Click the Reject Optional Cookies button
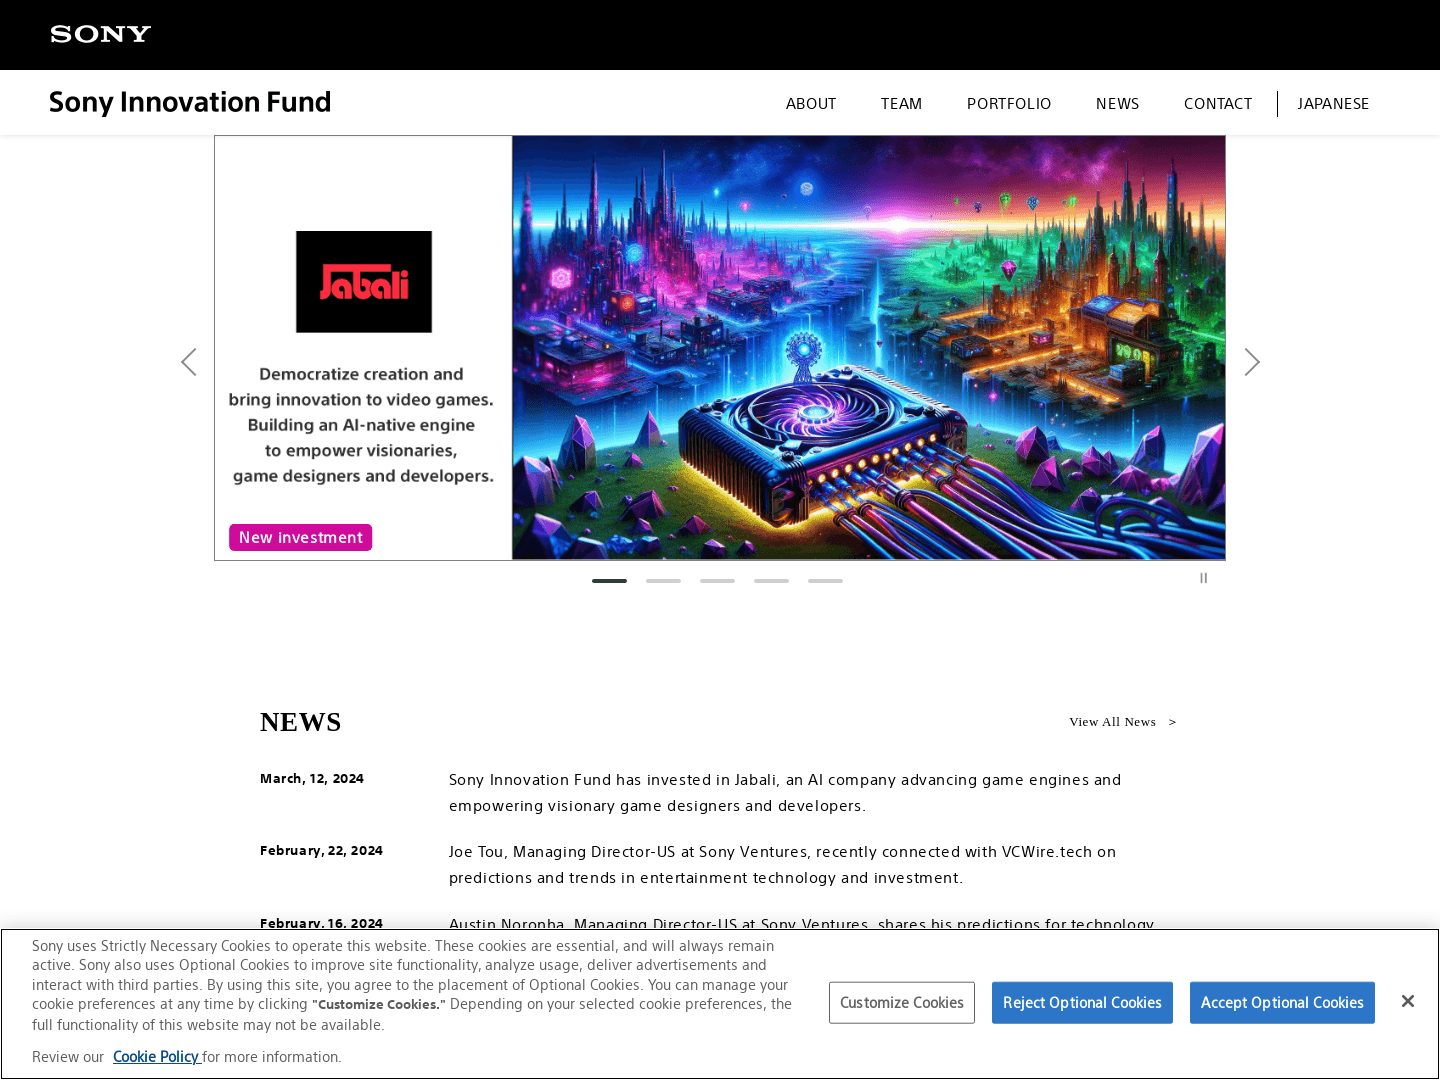The width and height of the screenshot is (1440, 1080). (x=1082, y=1002)
